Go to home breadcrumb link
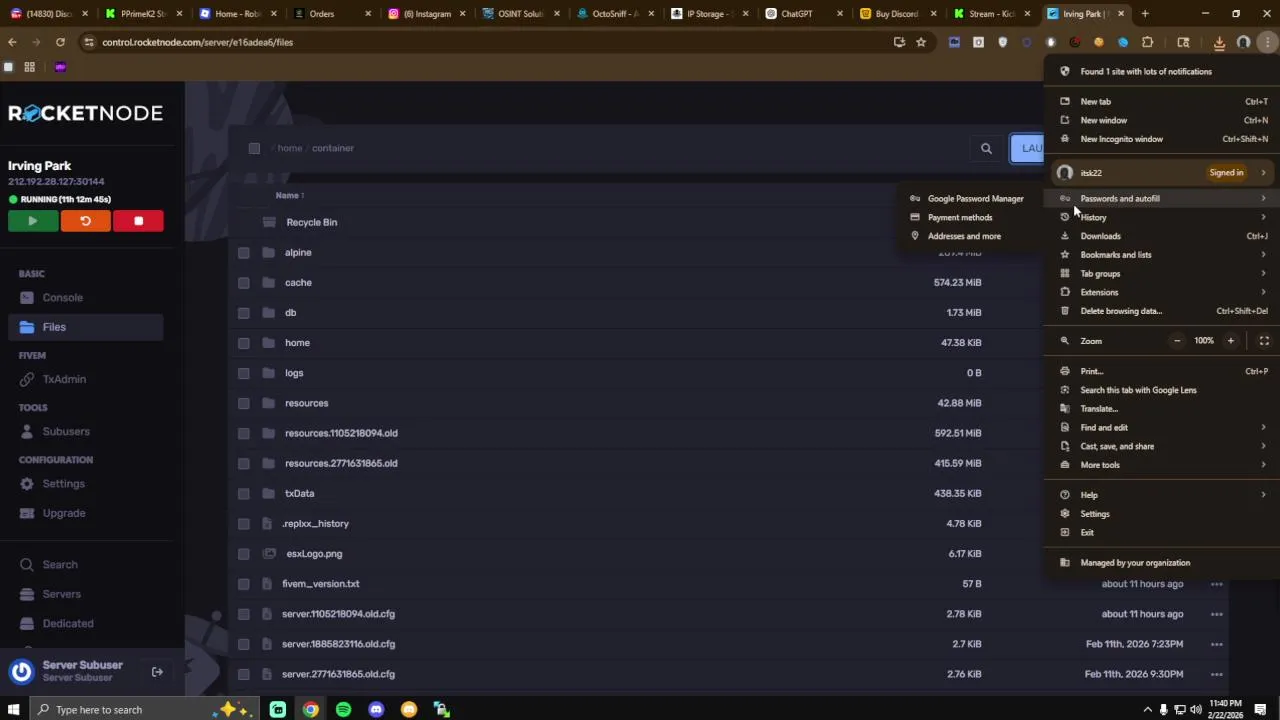The image size is (1280, 720). [290, 148]
